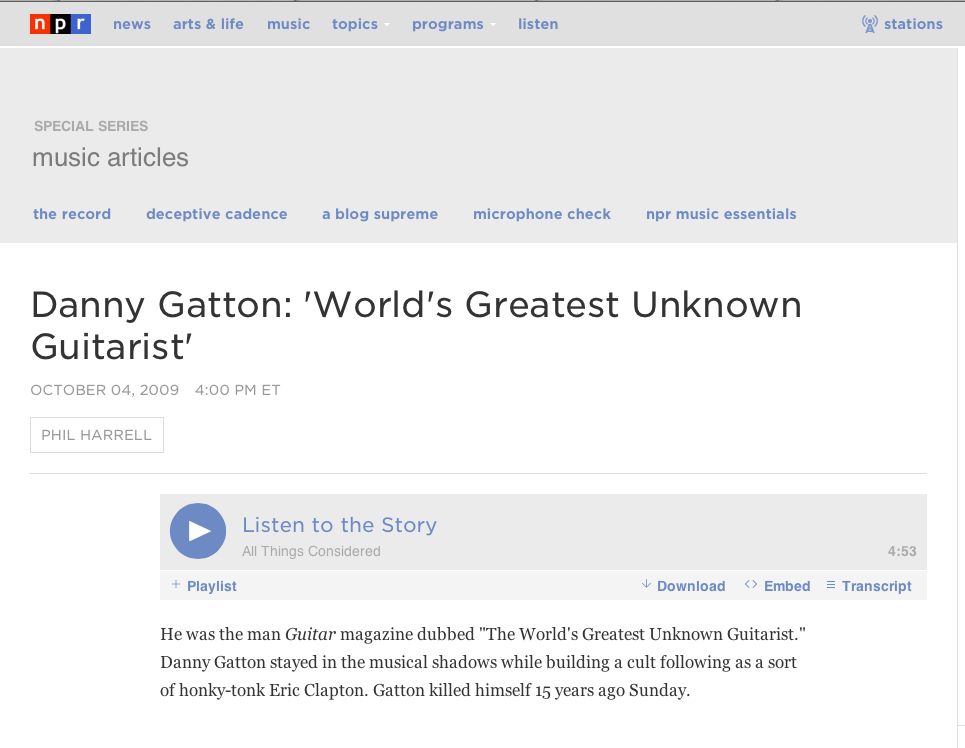Click the NPR logo
965x748 pixels.
(60, 24)
